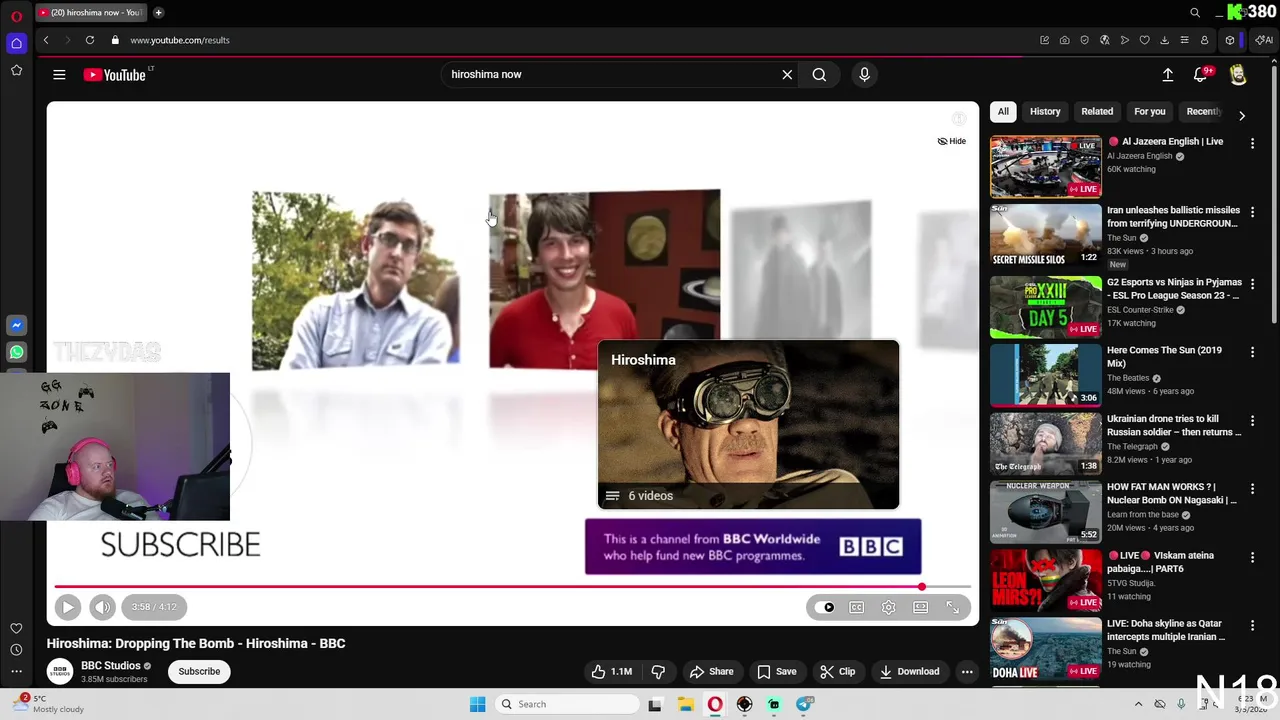The image size is (1280, 720).
Task: Share the video
Action: coord(712,672)
